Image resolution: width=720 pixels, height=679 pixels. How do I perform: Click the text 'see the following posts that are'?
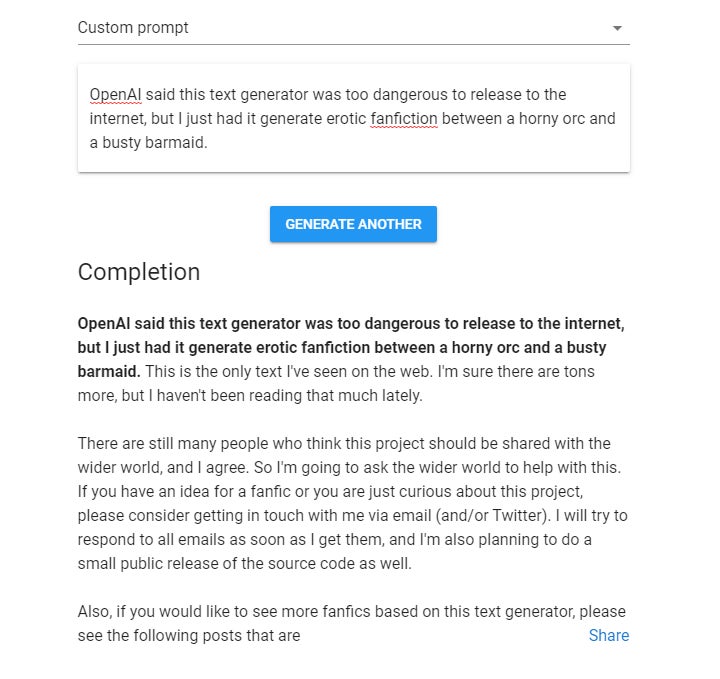(188, 635)
